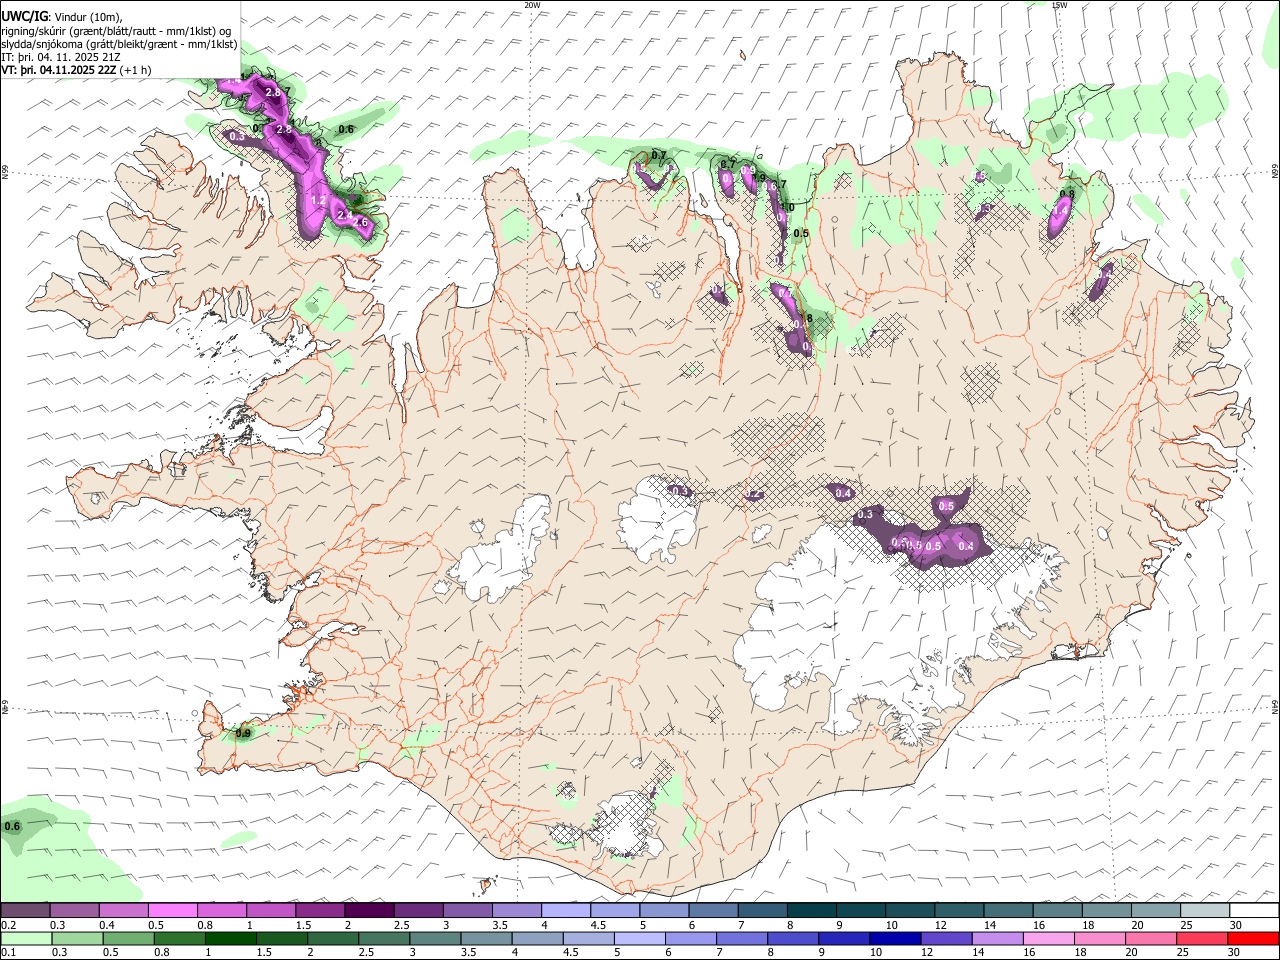Click the '0.2' label under the snow scale
Image resolution: width=1280 pixels, height=960 pixels.
[x=10, y=925]
